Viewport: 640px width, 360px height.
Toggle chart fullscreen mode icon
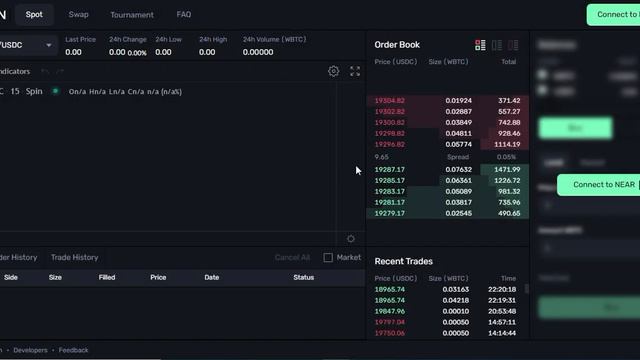[355, 71]
